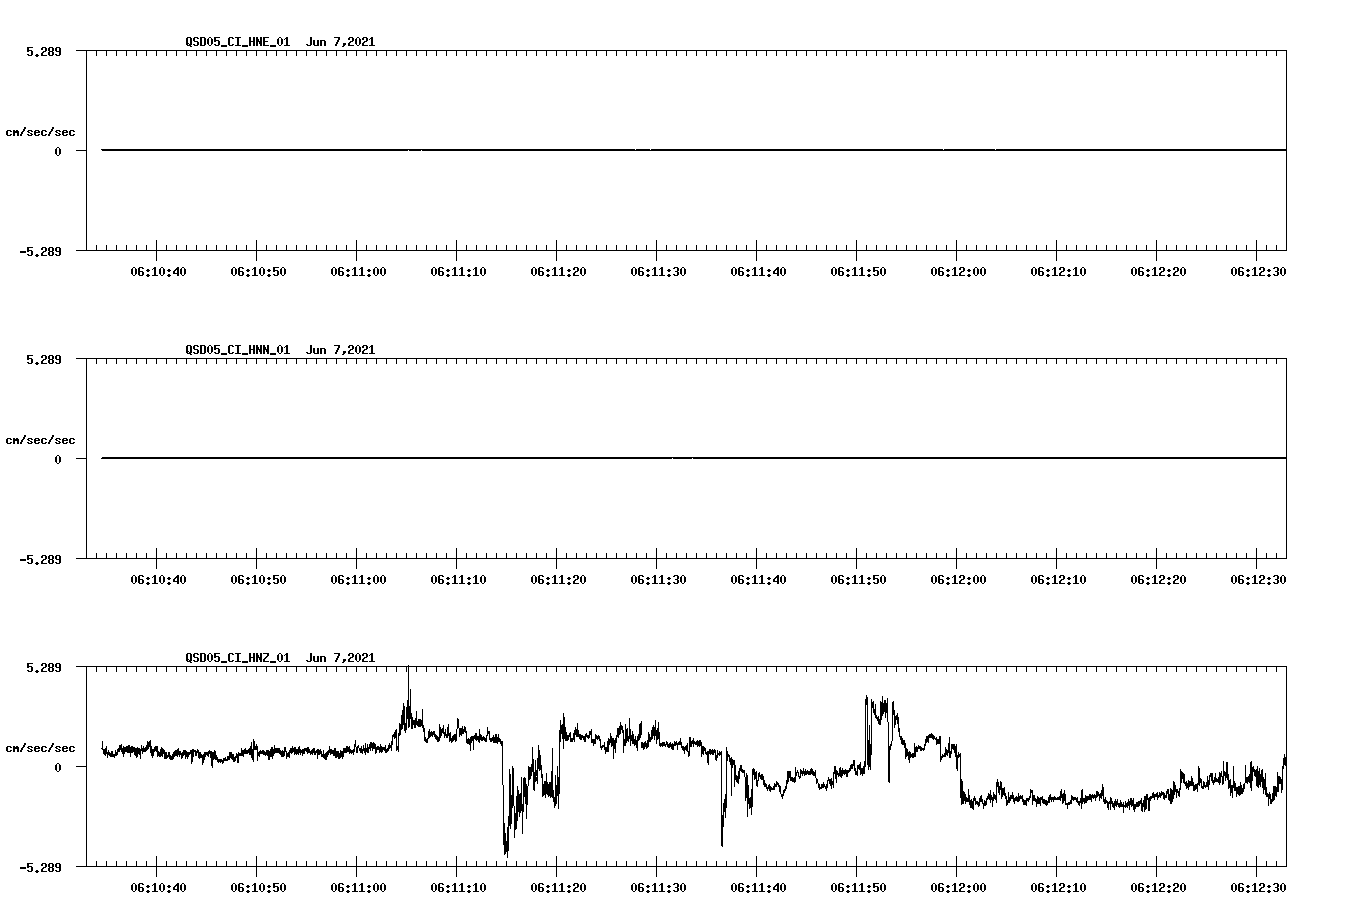Click time label 06:11:40 under HNE plot
This screenshot has height=924, width=1358.
point(758,272)
